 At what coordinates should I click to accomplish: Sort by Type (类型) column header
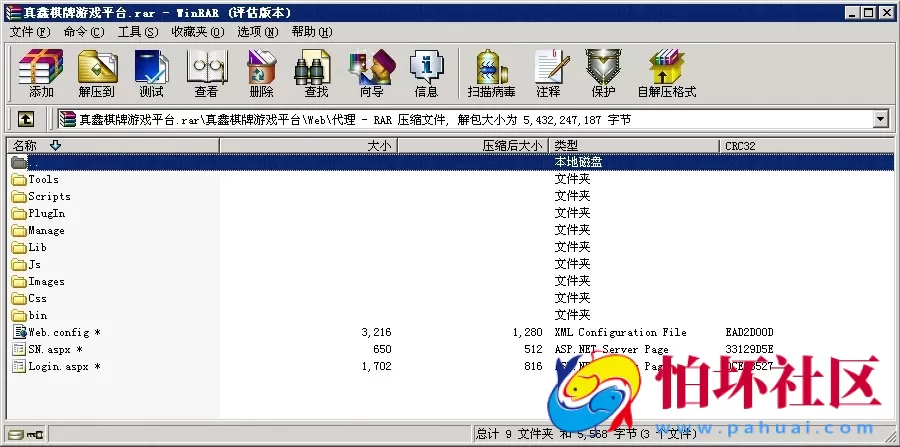[634, 146]
